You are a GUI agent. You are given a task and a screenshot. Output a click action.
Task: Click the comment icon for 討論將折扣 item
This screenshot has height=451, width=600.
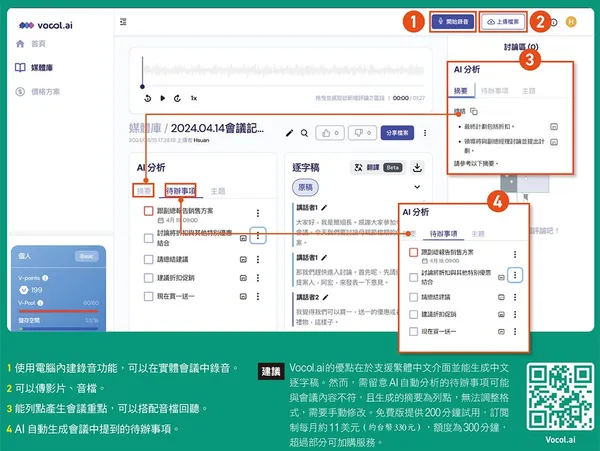coord(243,238)
